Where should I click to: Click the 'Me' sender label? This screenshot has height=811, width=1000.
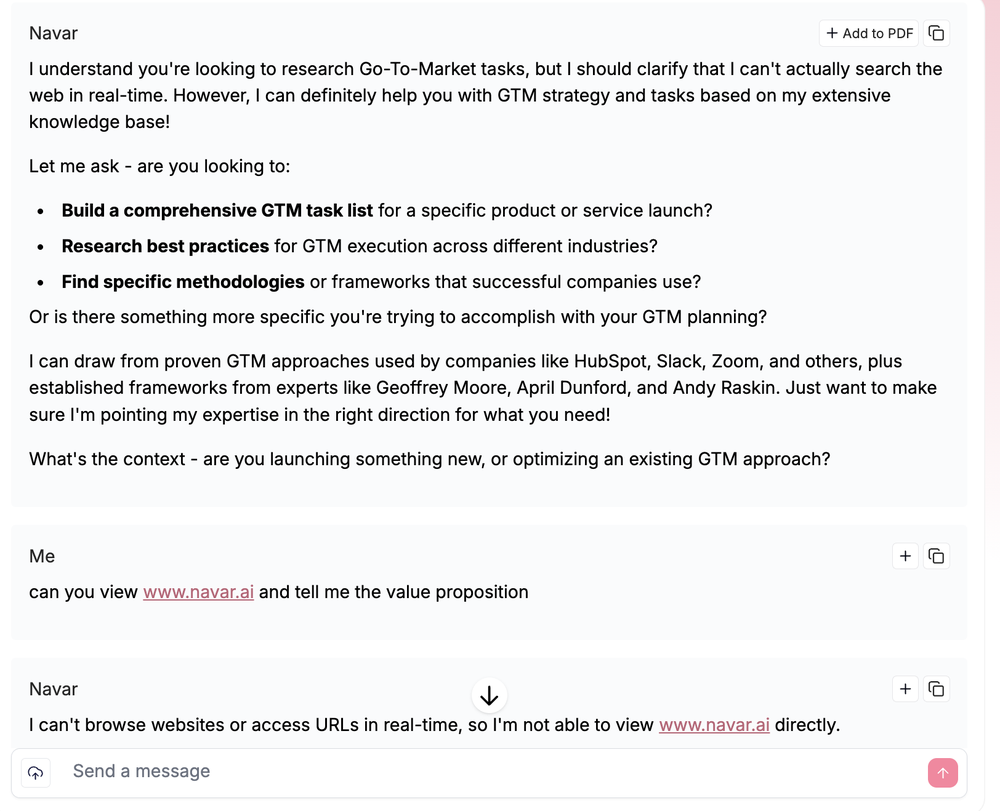[x=42, y=556]
